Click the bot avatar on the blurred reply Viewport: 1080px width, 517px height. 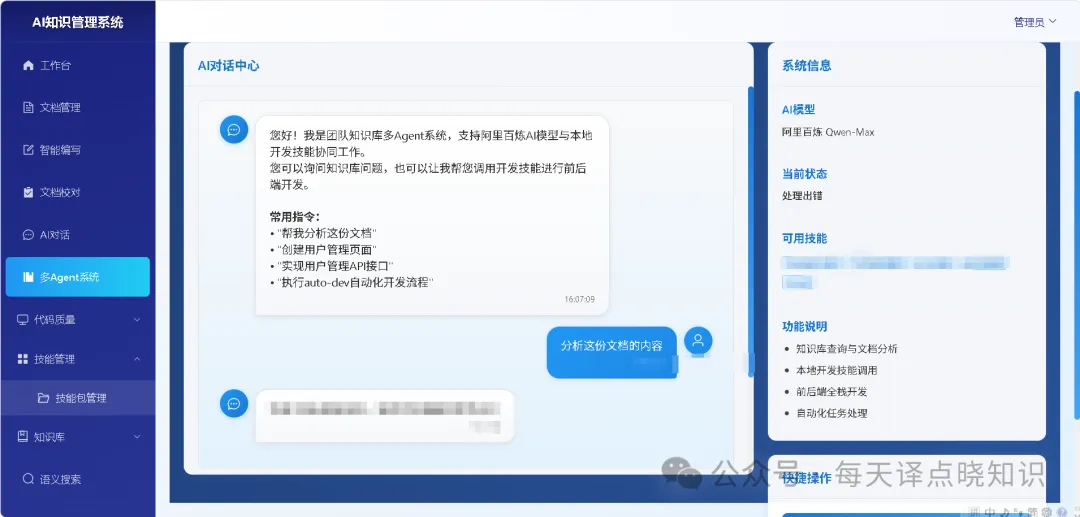tap(234, 403)
